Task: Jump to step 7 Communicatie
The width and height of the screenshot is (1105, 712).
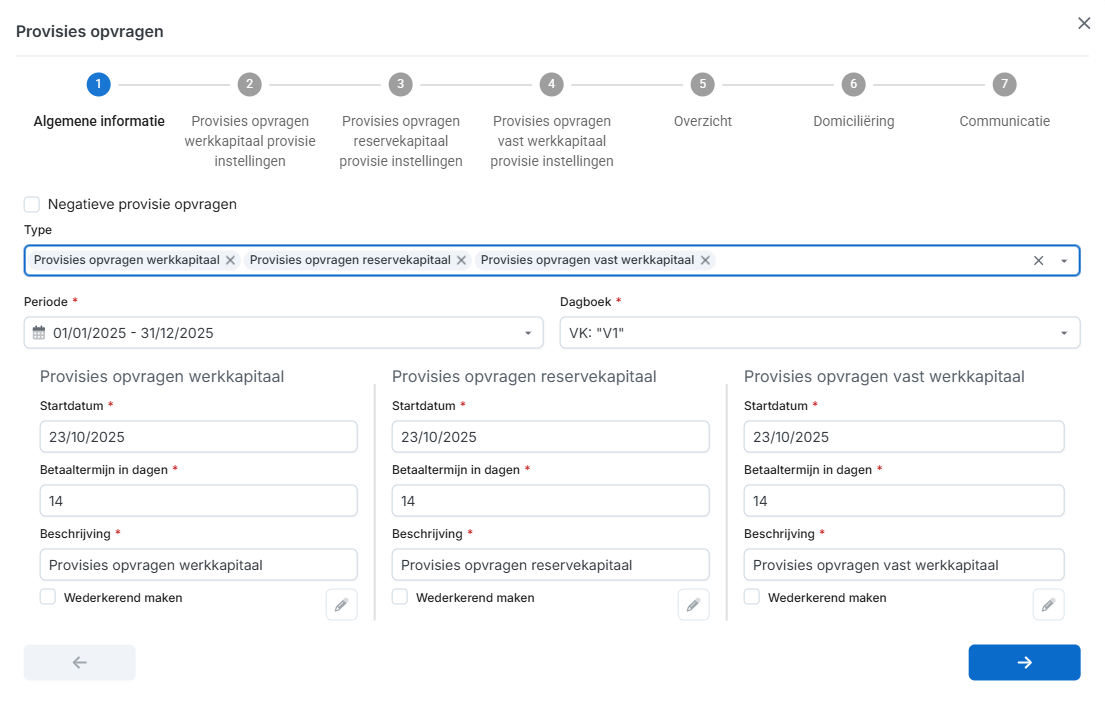Action: pos(1004,84)
